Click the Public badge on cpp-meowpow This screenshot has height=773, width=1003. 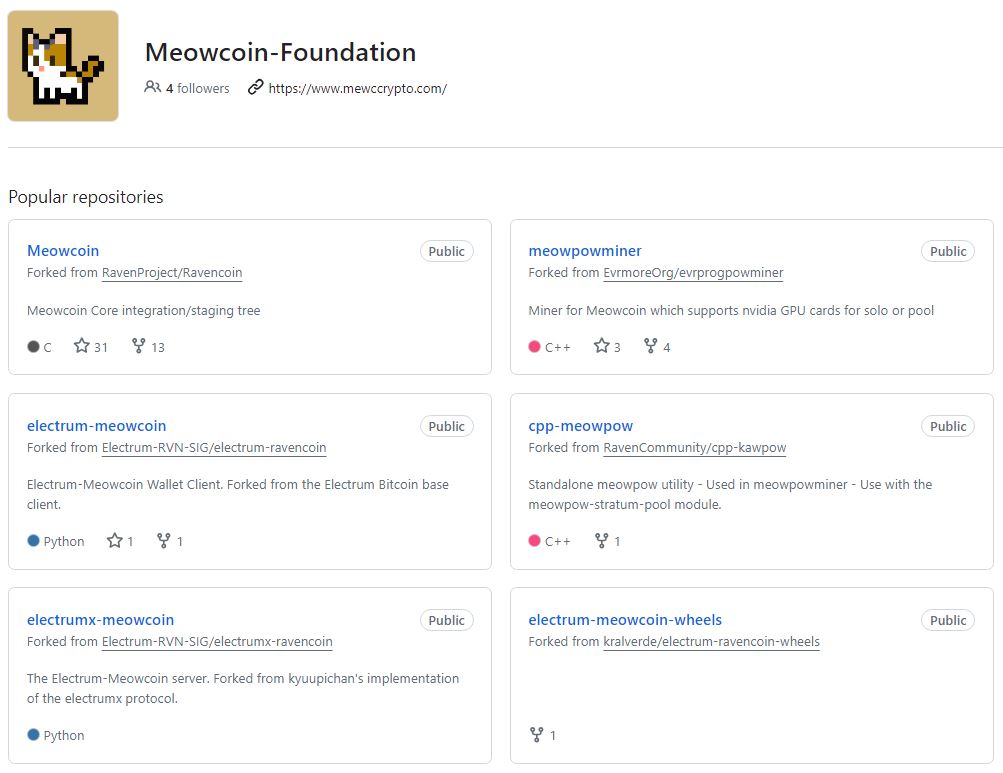click(947, 426)
